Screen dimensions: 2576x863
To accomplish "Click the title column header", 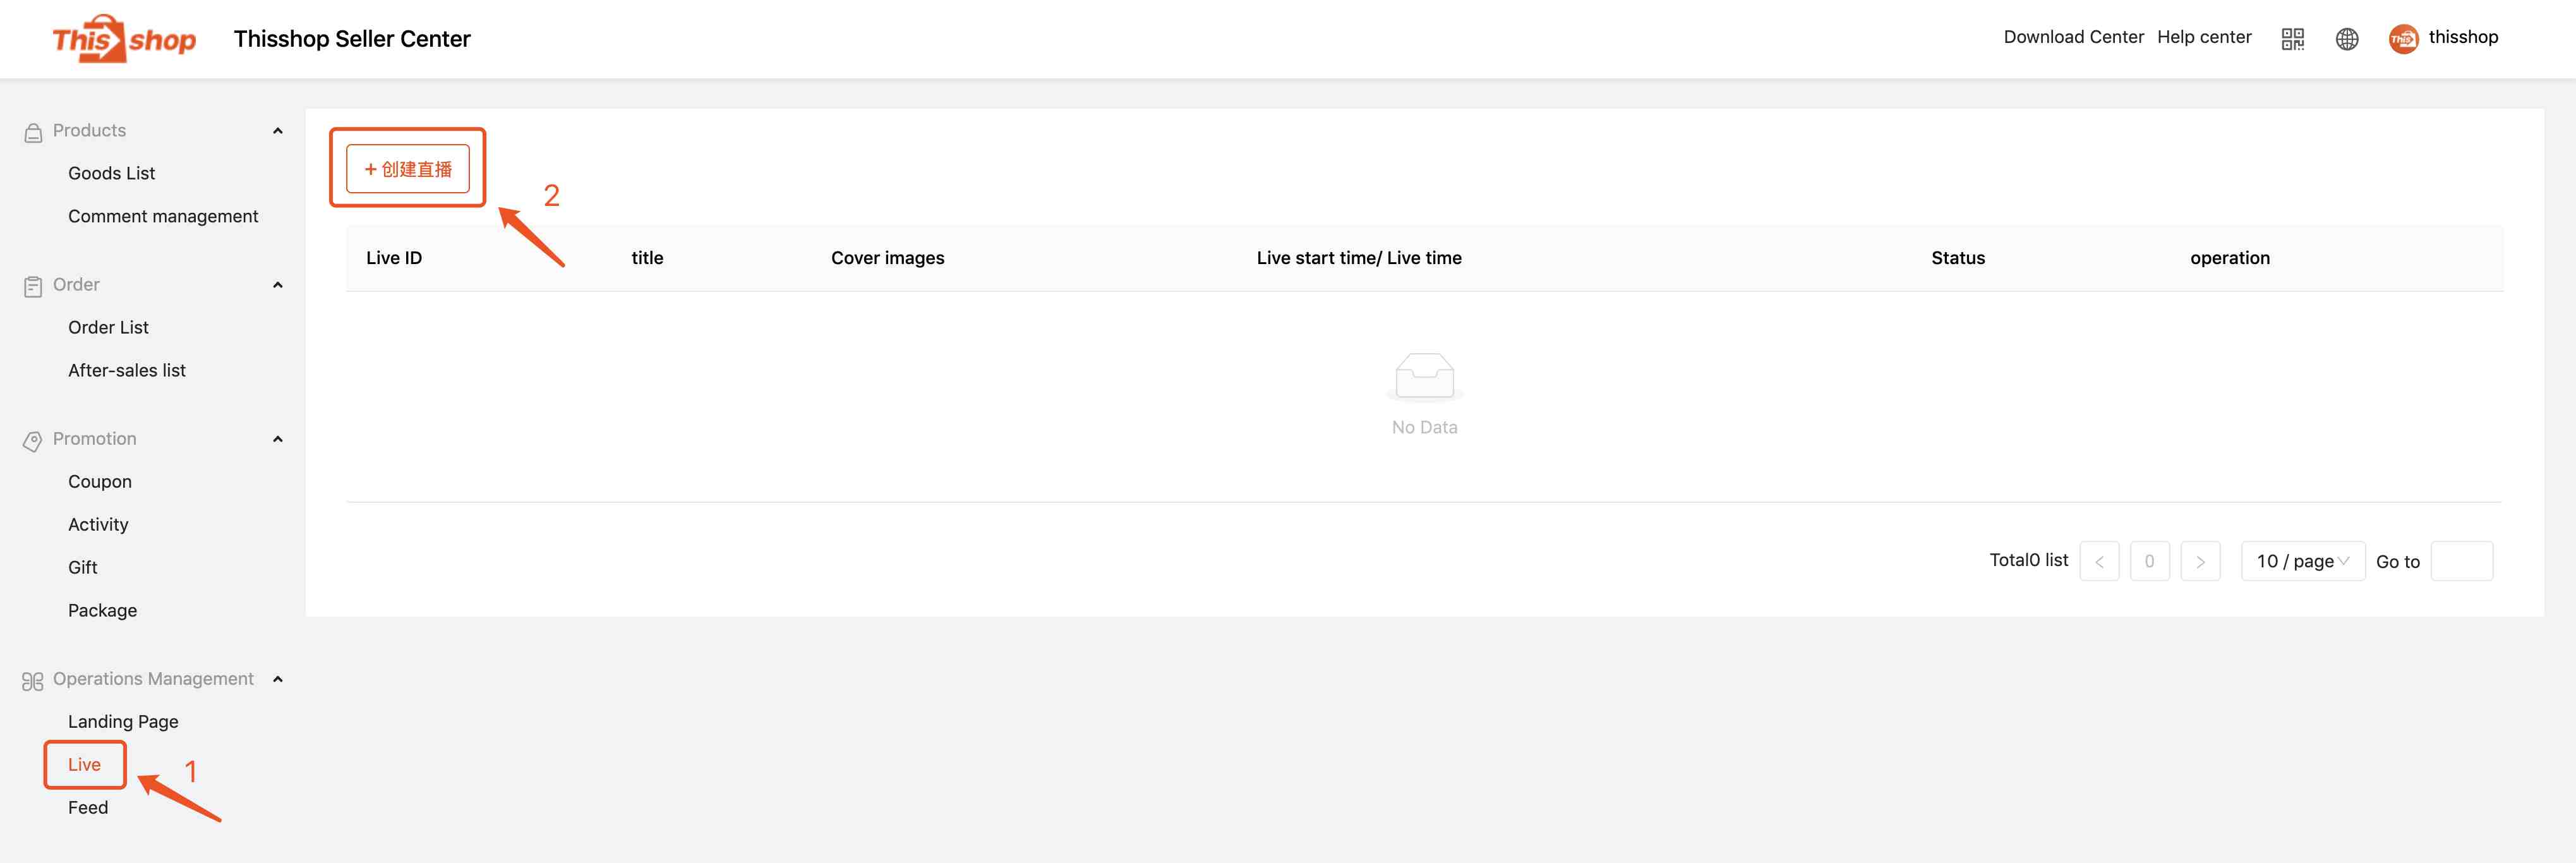I will [647, 258].
